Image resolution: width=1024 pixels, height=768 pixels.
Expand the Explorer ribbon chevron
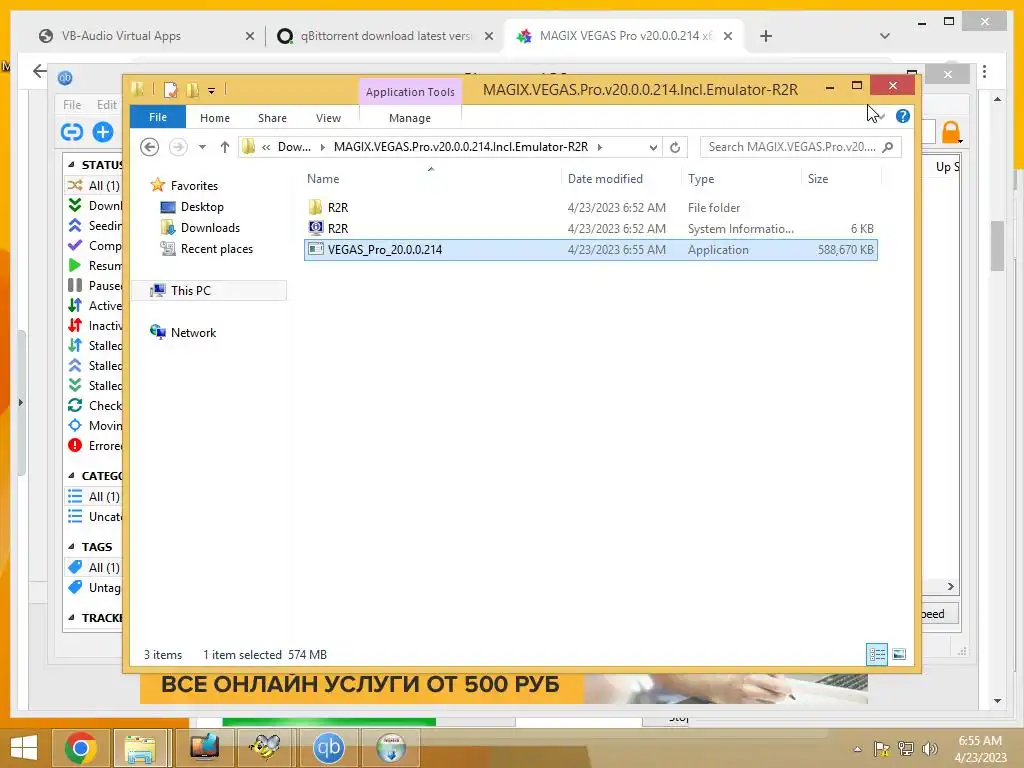(880, 117)
